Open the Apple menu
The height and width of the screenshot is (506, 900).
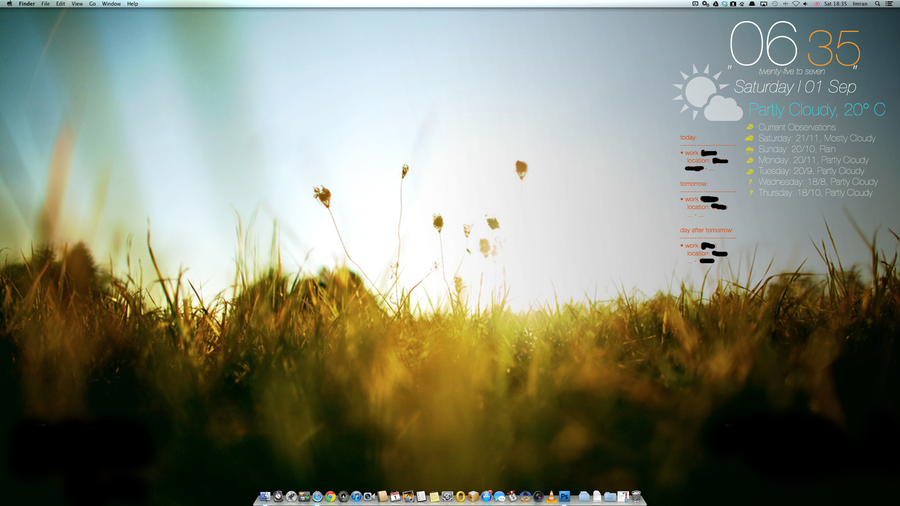tap(9, 3)
